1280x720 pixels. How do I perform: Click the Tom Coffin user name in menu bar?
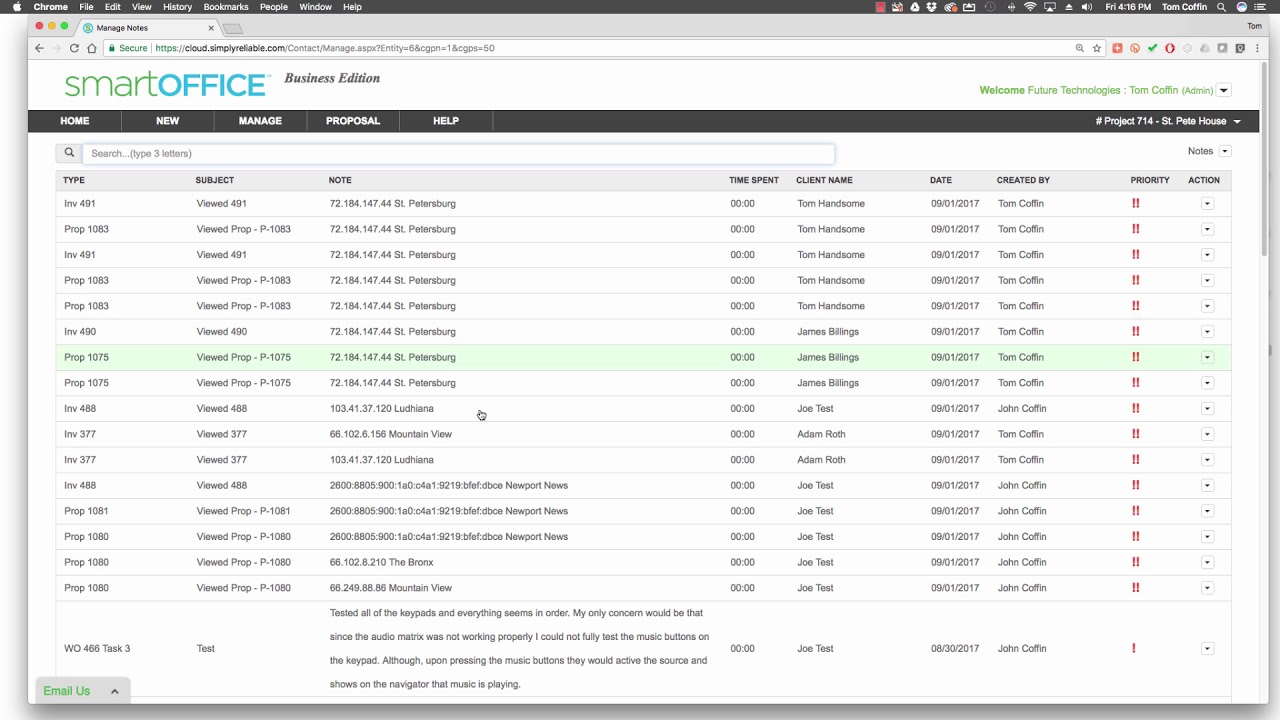coord(1184,7)
